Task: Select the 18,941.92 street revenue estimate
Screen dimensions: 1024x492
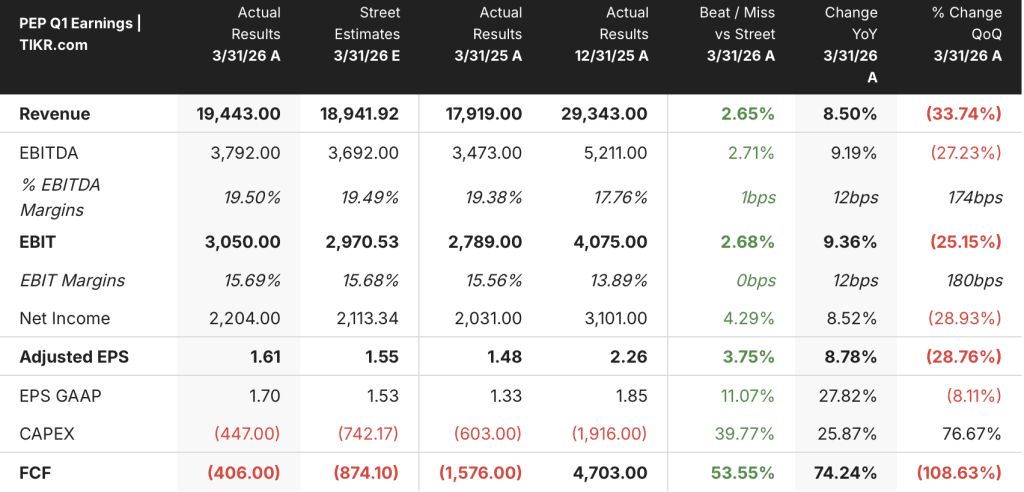Action: (x=360, y=114)
